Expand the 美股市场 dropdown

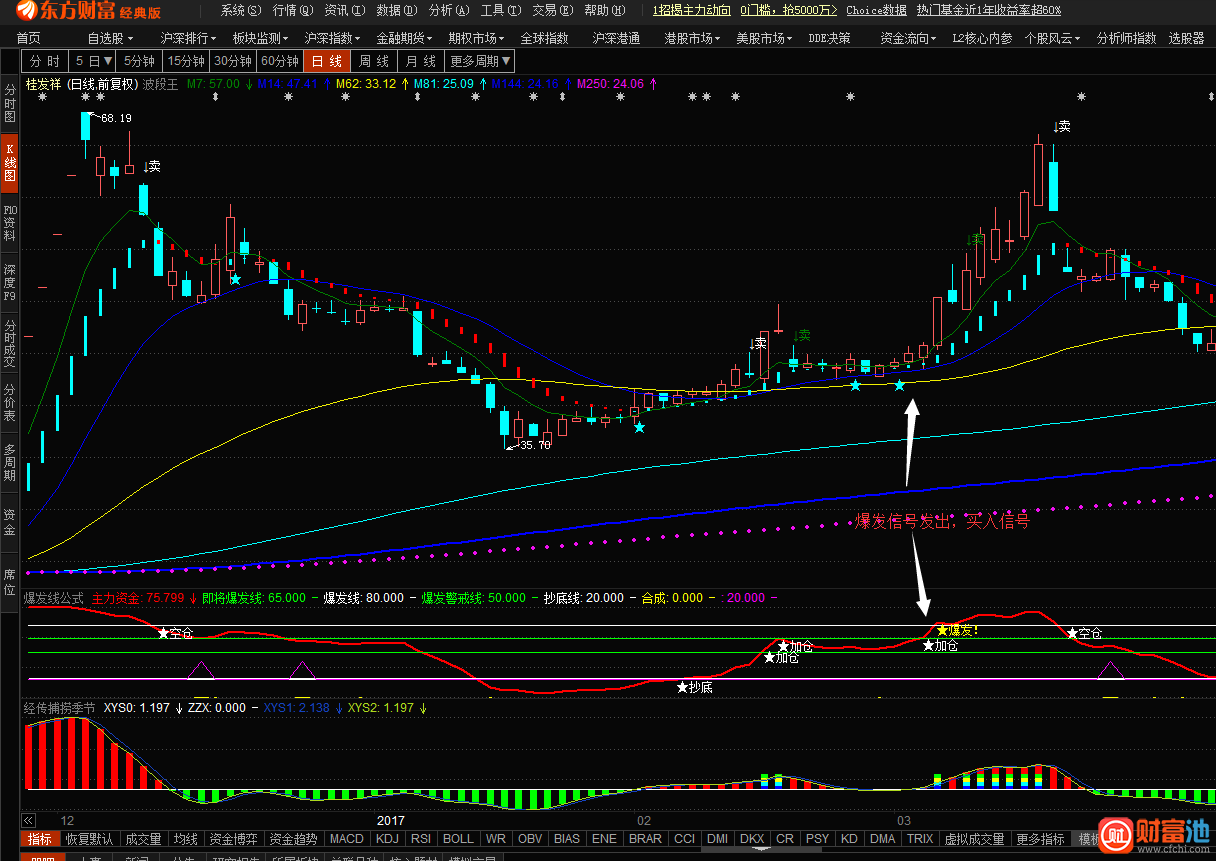pos(766,38)
